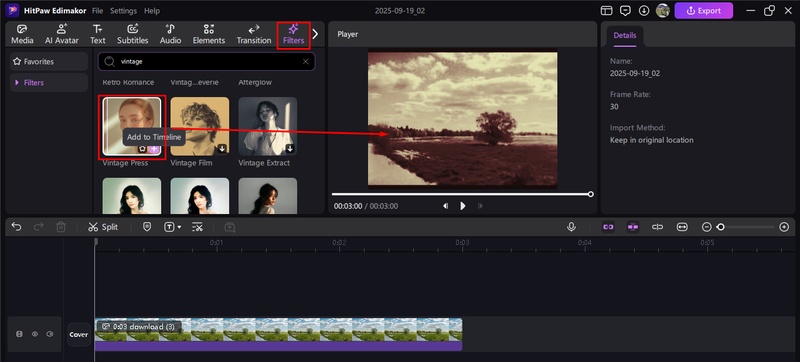Select the Vintage Film thumbnail
The height and width of the screenshot is (362, 800).
click(199, 126)
